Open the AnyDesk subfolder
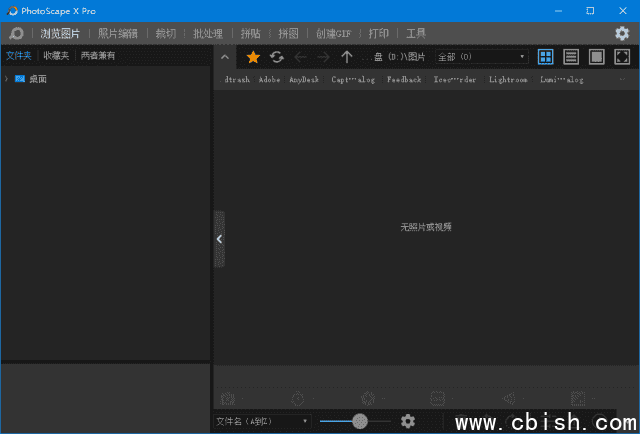The width and height of the screenshot is (640, 434). [304, 80]
